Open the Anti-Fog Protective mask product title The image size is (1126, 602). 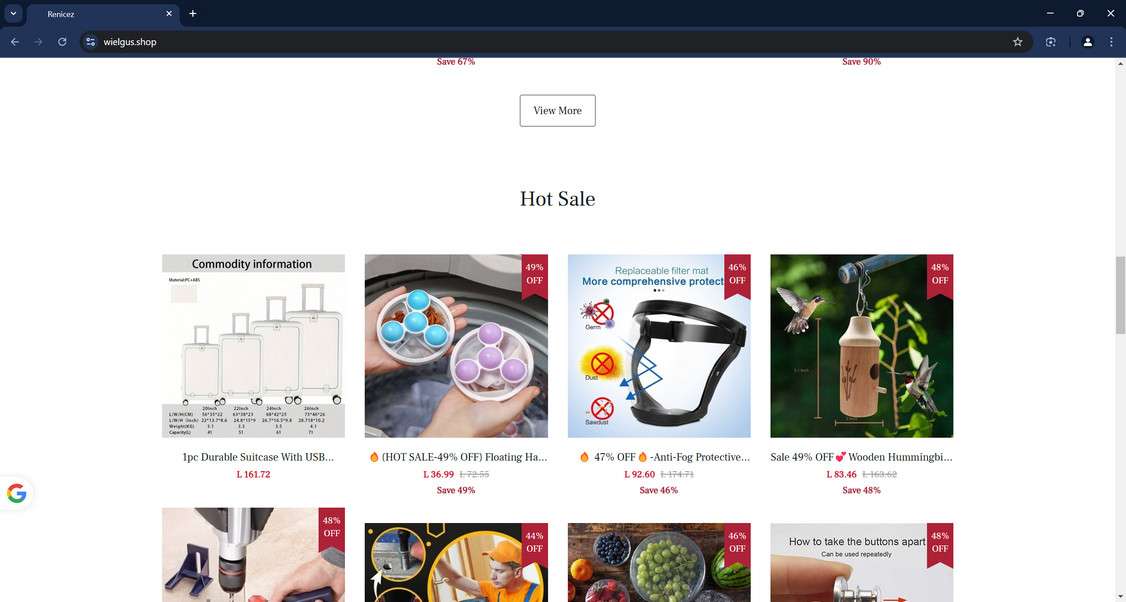pyautogui.click(x=664, y=457)
